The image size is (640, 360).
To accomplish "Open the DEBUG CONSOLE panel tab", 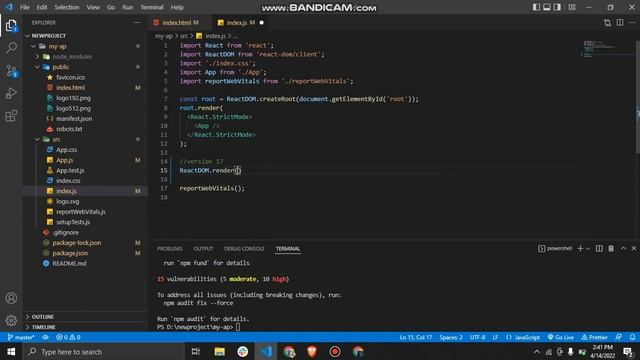I will click(x=244, y=249).
